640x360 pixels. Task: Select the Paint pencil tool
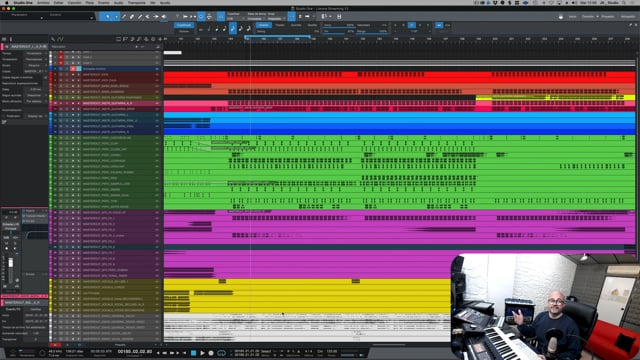coord(140,17)
